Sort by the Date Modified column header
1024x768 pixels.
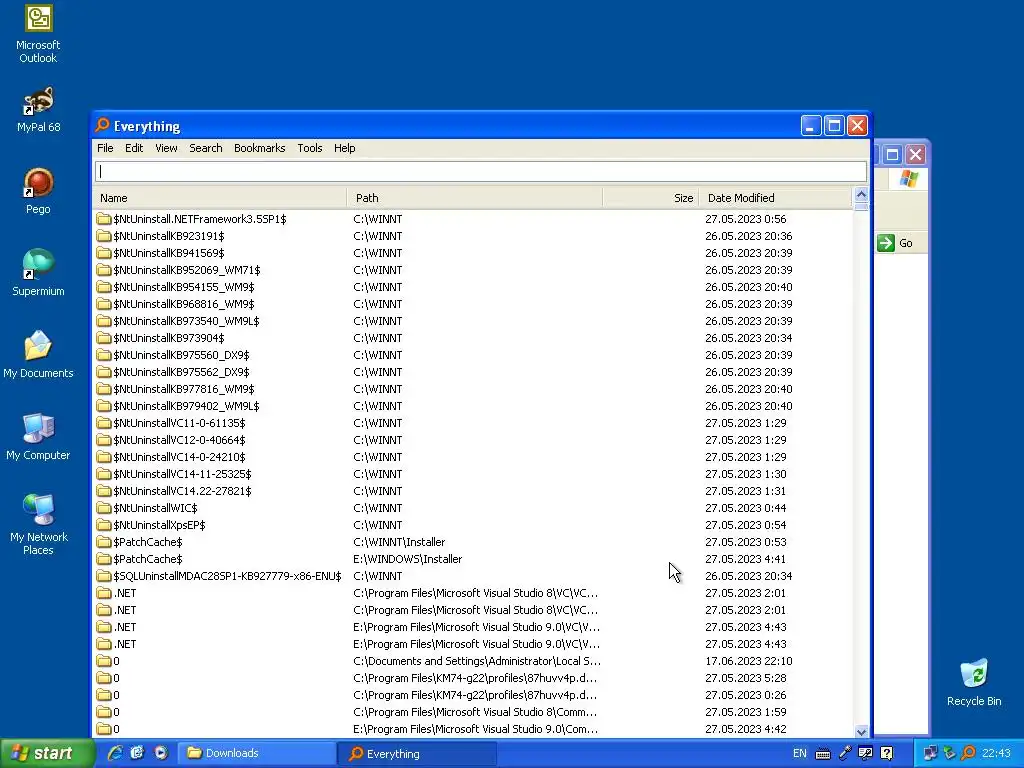click(776, 198)
